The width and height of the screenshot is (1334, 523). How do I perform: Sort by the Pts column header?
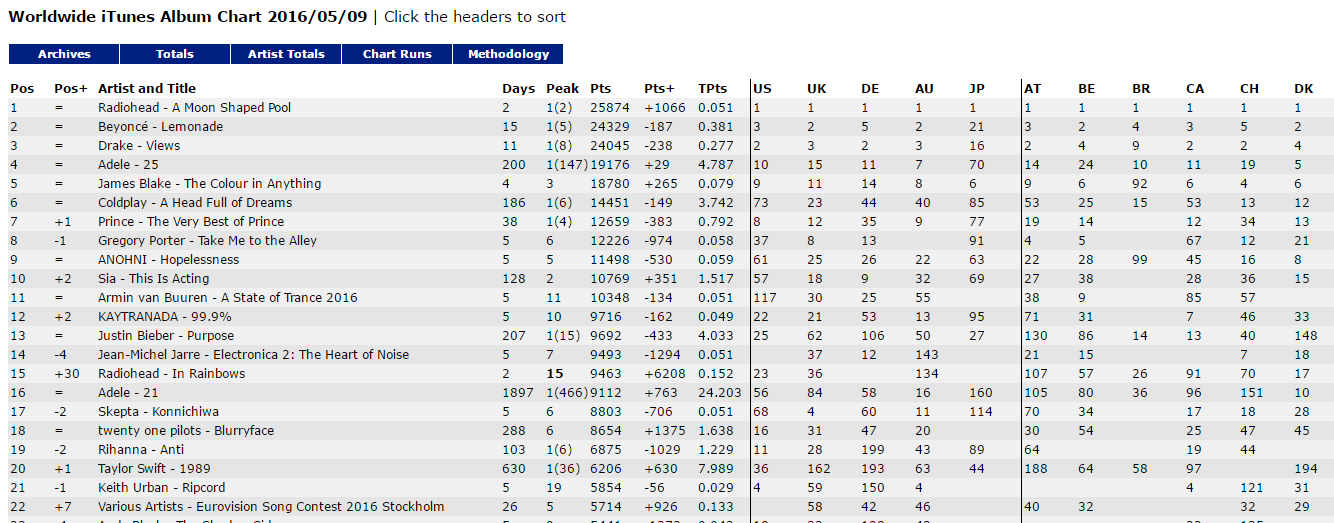click(601, 89)
